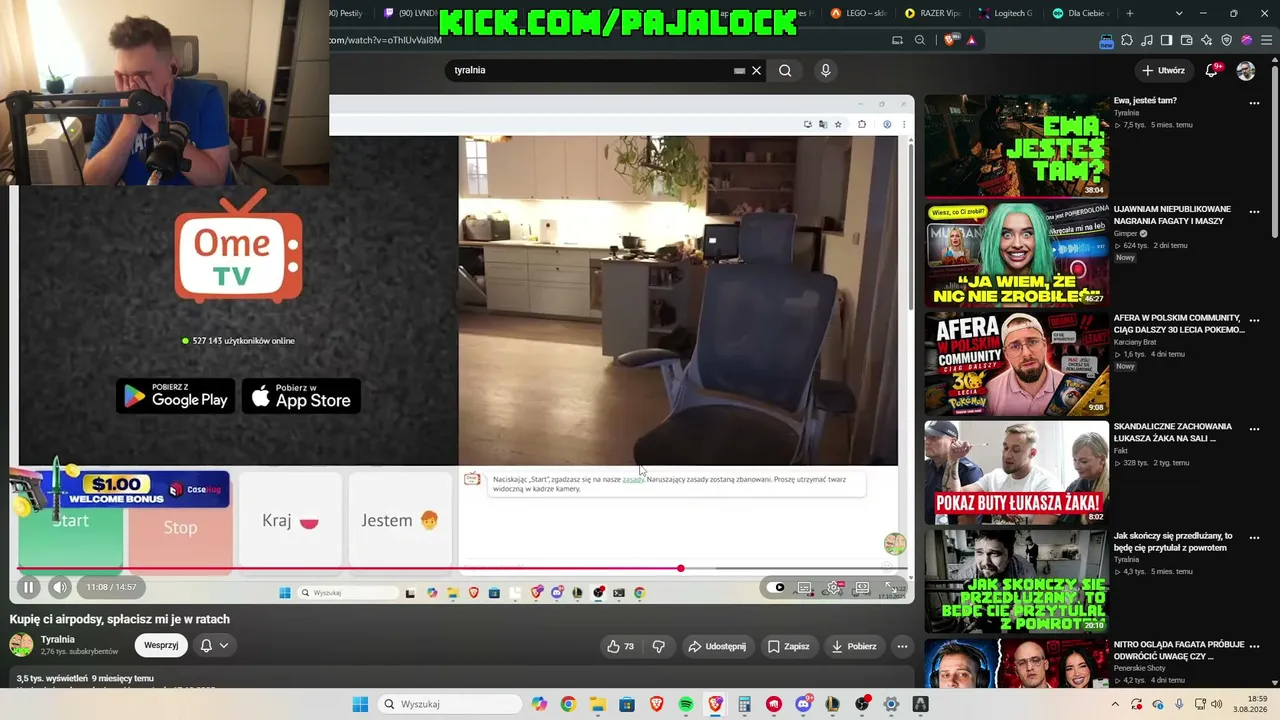This screenshot has height=720, width=1280.
Task: Pause the YouTube video playback
Action: [x=28, y=587]
